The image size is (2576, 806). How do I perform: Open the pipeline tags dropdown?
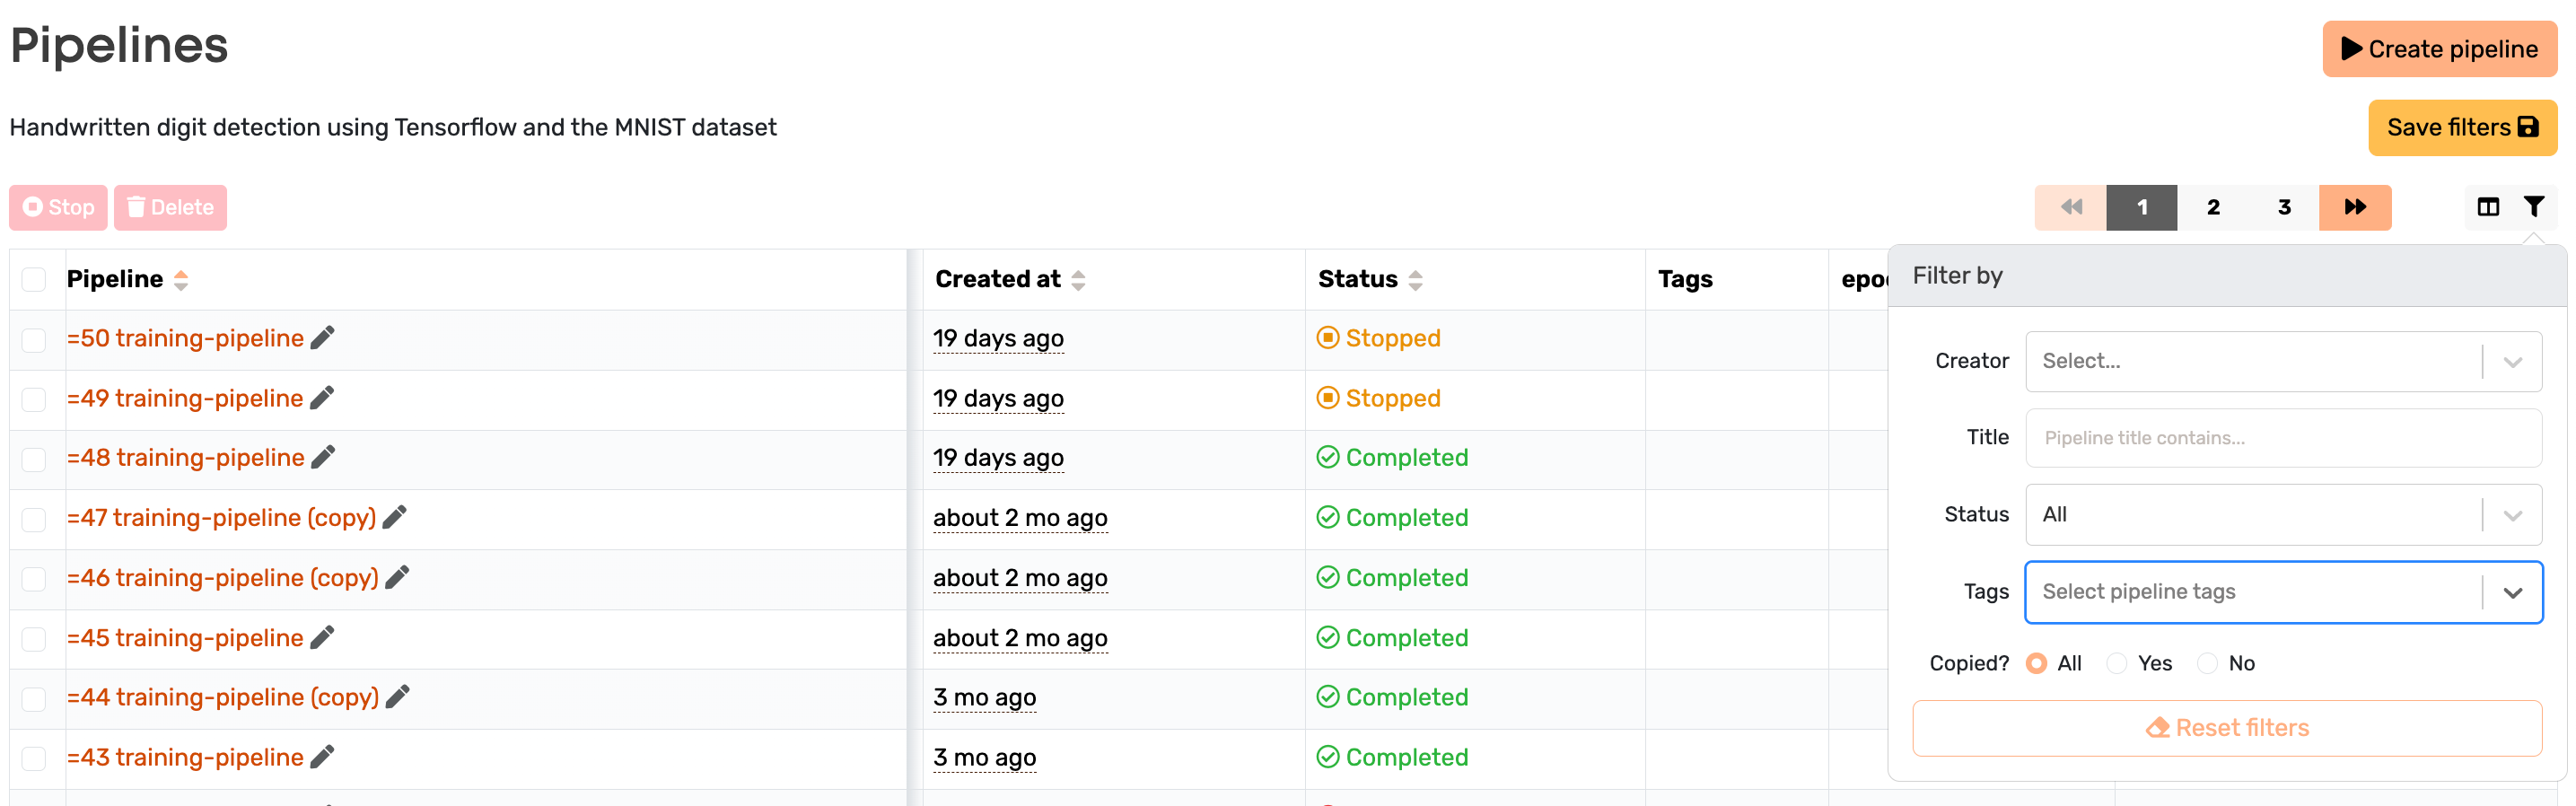2284,592
